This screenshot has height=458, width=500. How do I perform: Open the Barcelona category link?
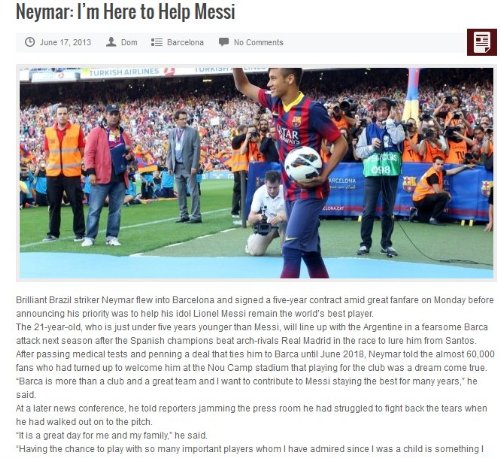pos(185,42)
